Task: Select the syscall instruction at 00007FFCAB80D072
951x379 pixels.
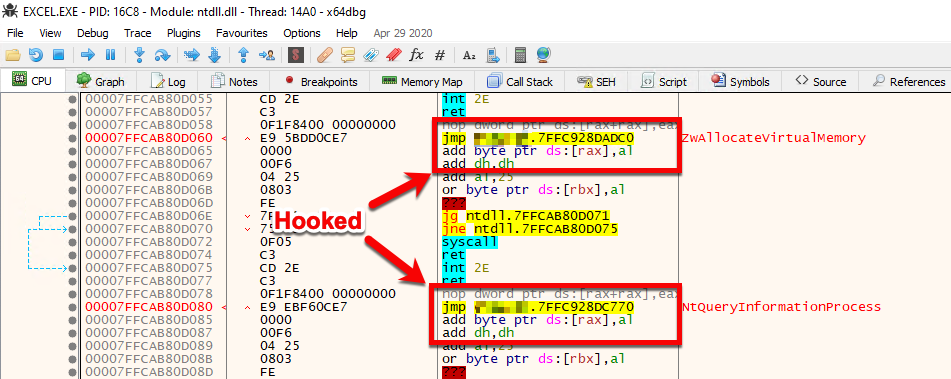Action: [x=470, y=242]
